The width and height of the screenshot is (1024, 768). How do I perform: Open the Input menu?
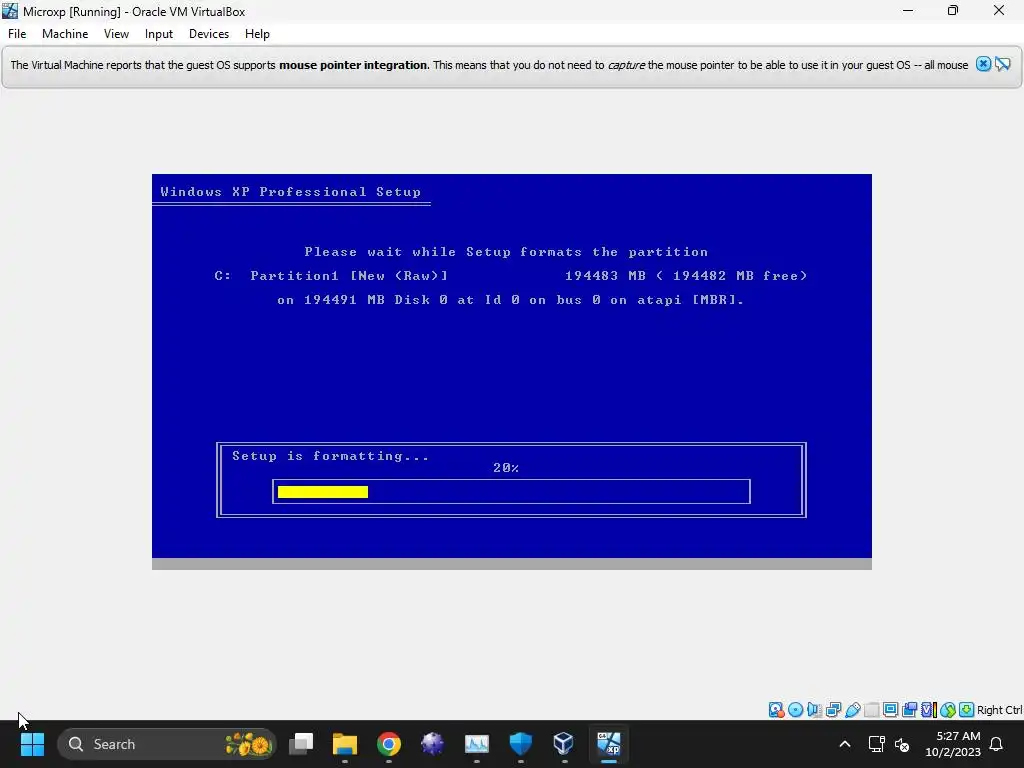click(159, 34)
